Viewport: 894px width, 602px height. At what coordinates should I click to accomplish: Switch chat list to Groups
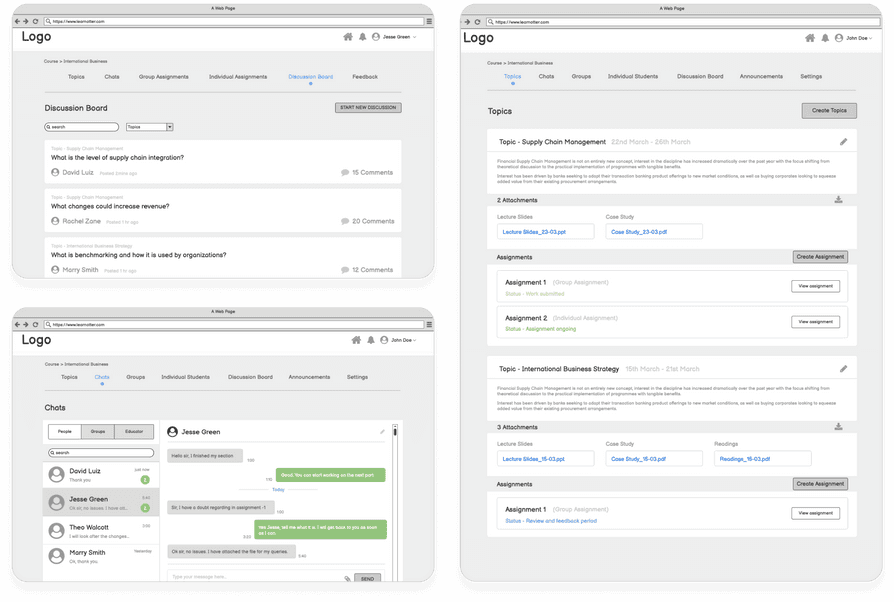click(x=97, y=431)
